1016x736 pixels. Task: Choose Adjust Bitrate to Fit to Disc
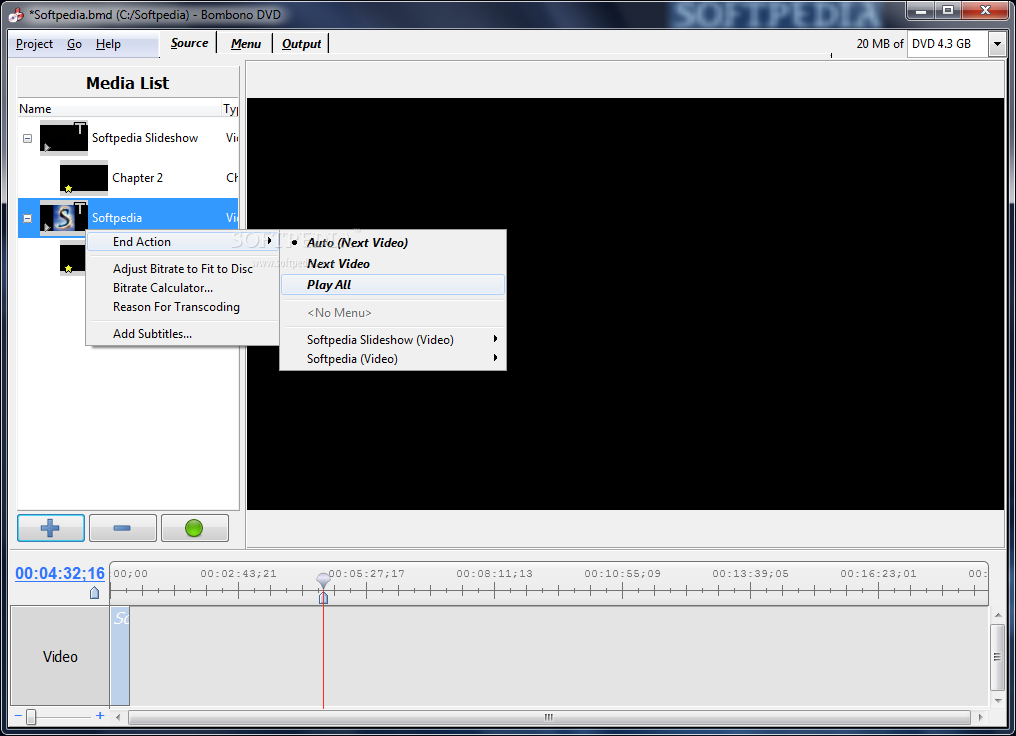tap(183, 269)
